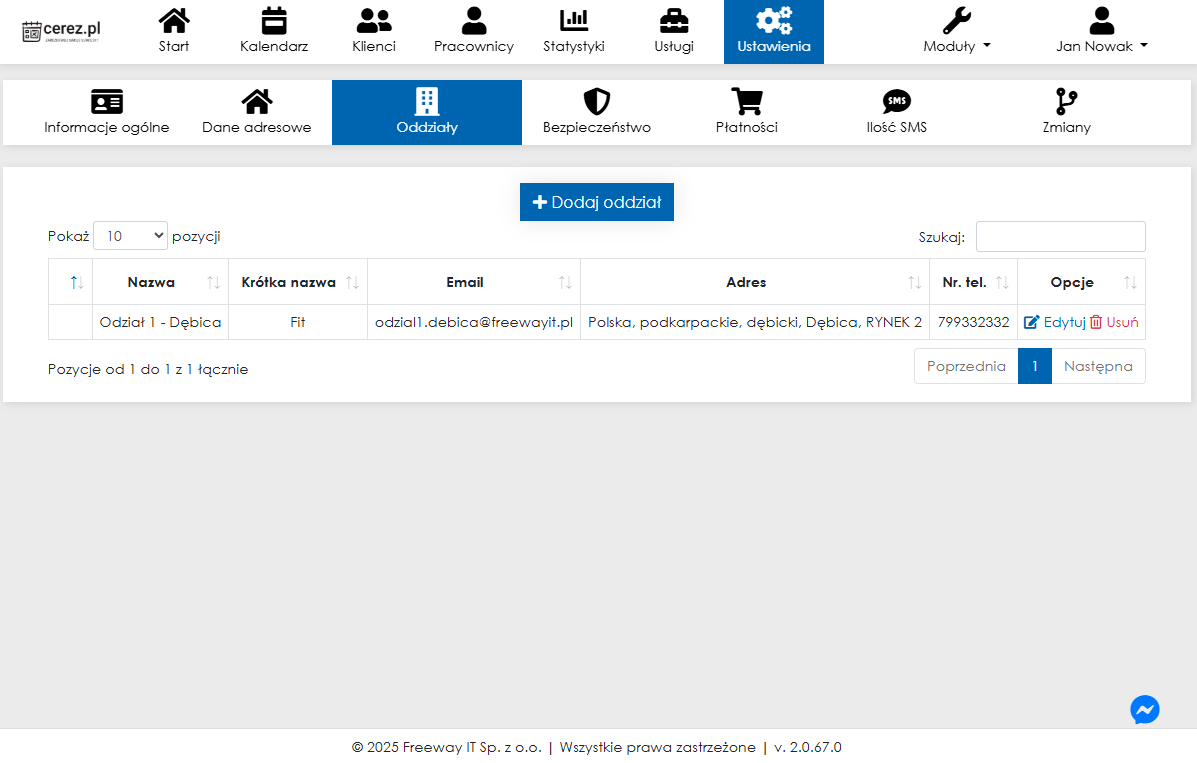The image size is (1197, 763).
Task: Open the Kalendarz calendar icon
Action: coord(273,20)
